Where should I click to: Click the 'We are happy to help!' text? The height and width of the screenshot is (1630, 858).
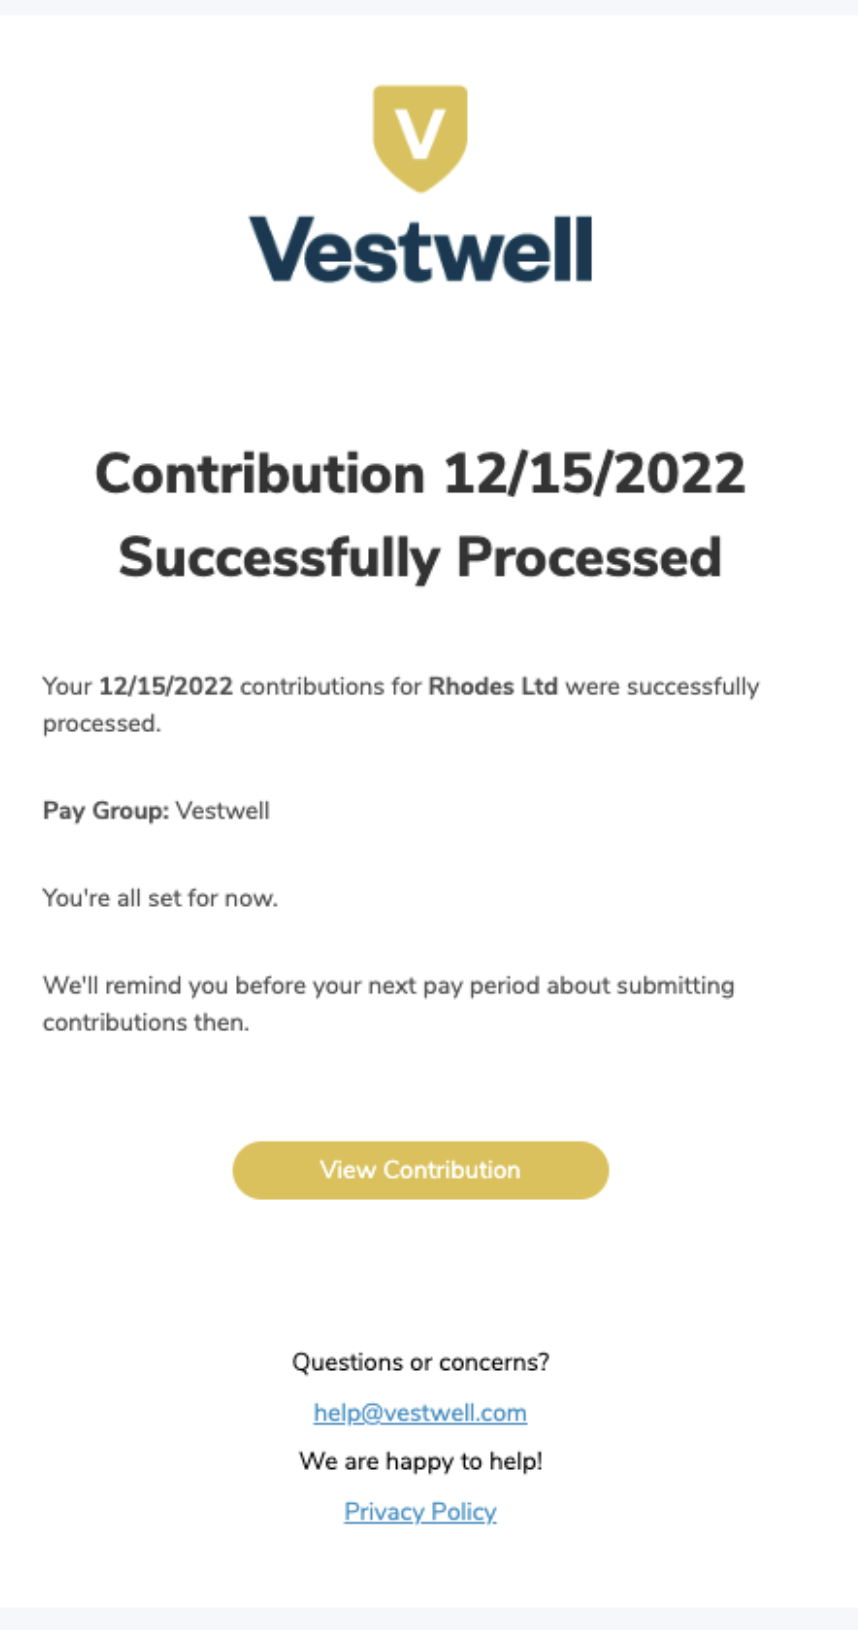[x=420, y=1462]
